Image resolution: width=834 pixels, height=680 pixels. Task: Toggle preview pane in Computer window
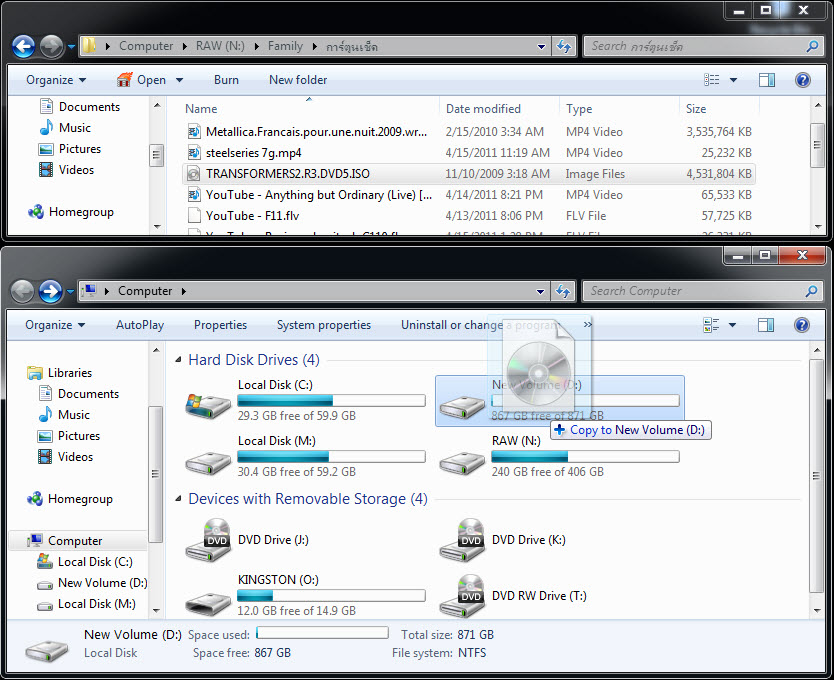(765, 325)
